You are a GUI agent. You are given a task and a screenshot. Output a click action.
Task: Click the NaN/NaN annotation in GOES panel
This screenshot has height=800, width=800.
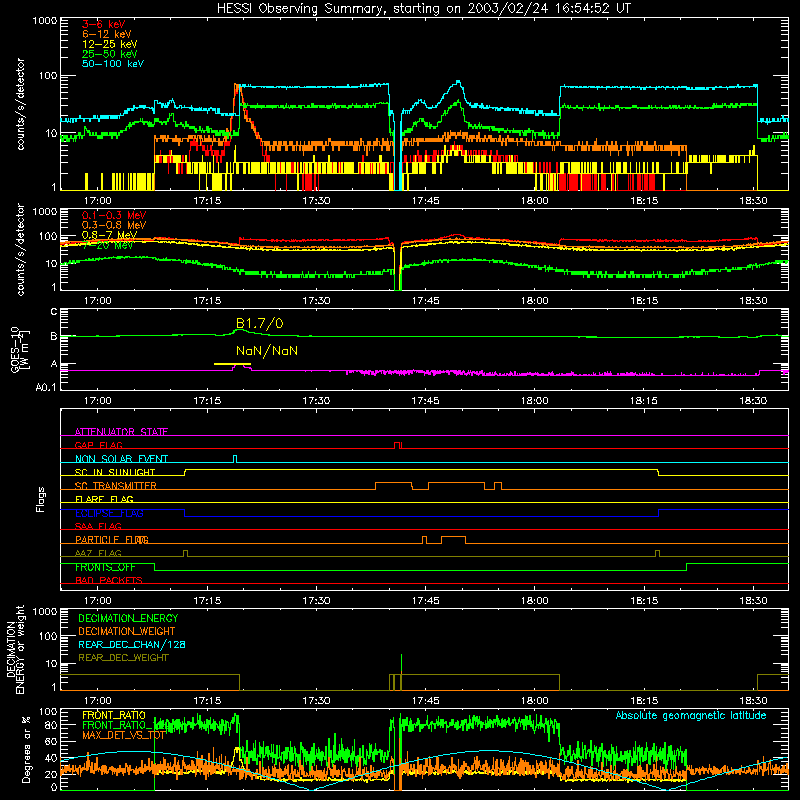point(267,351)
